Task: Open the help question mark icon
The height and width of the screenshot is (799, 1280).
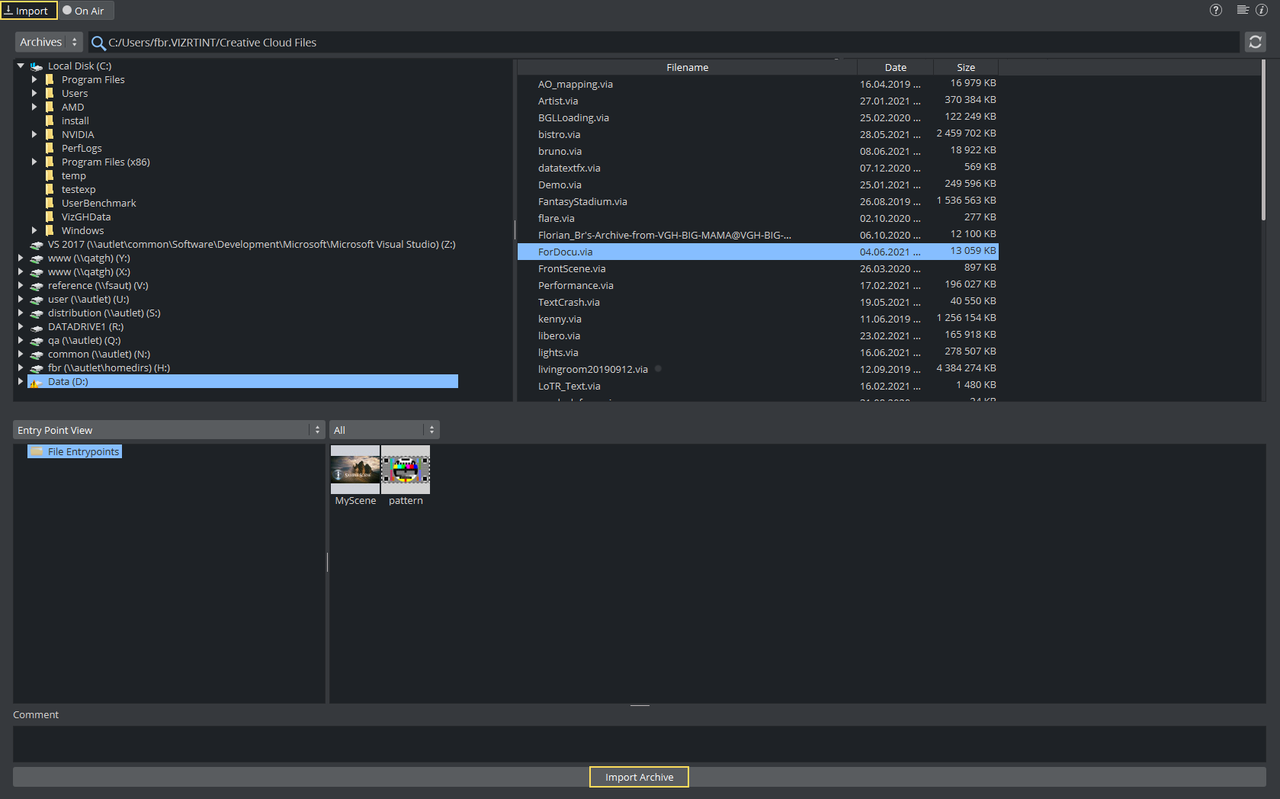Action: [1216, 10]
